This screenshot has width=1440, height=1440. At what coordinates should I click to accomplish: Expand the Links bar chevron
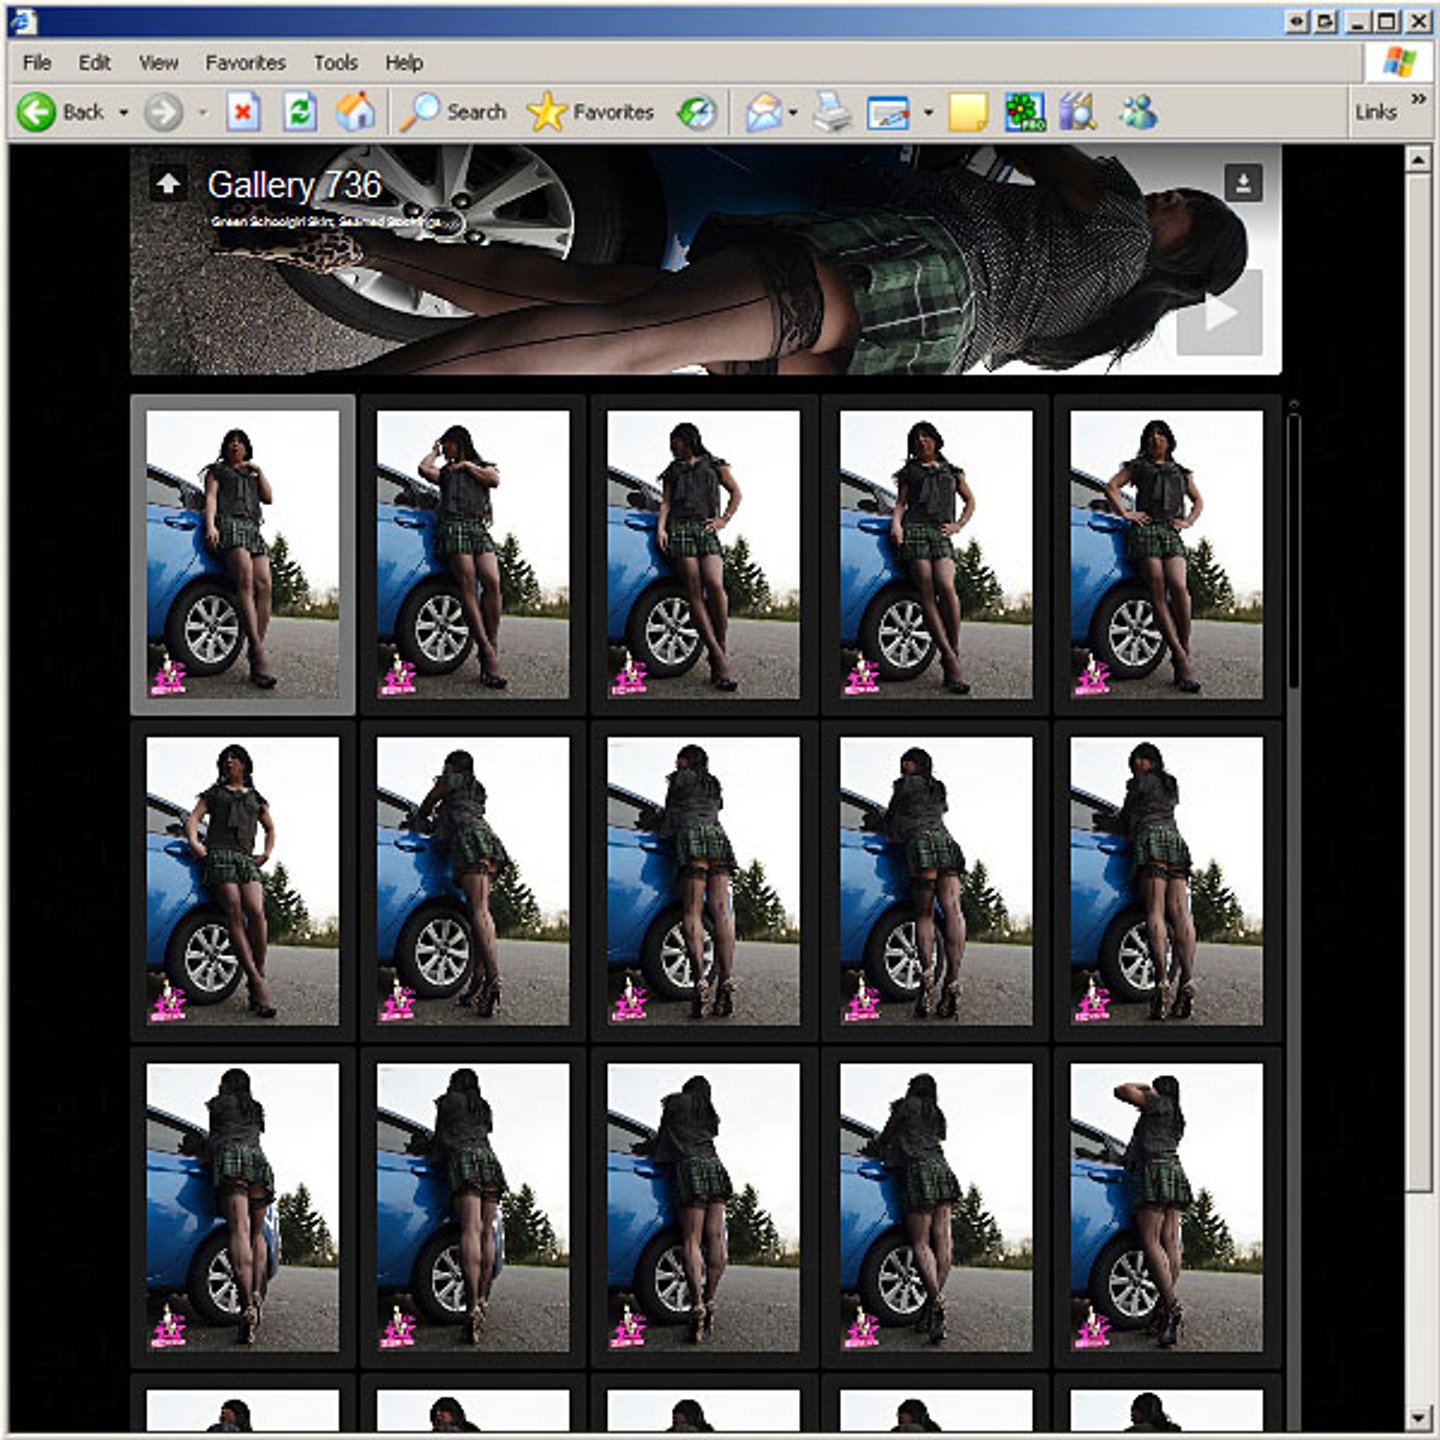tap(1418, 98)
